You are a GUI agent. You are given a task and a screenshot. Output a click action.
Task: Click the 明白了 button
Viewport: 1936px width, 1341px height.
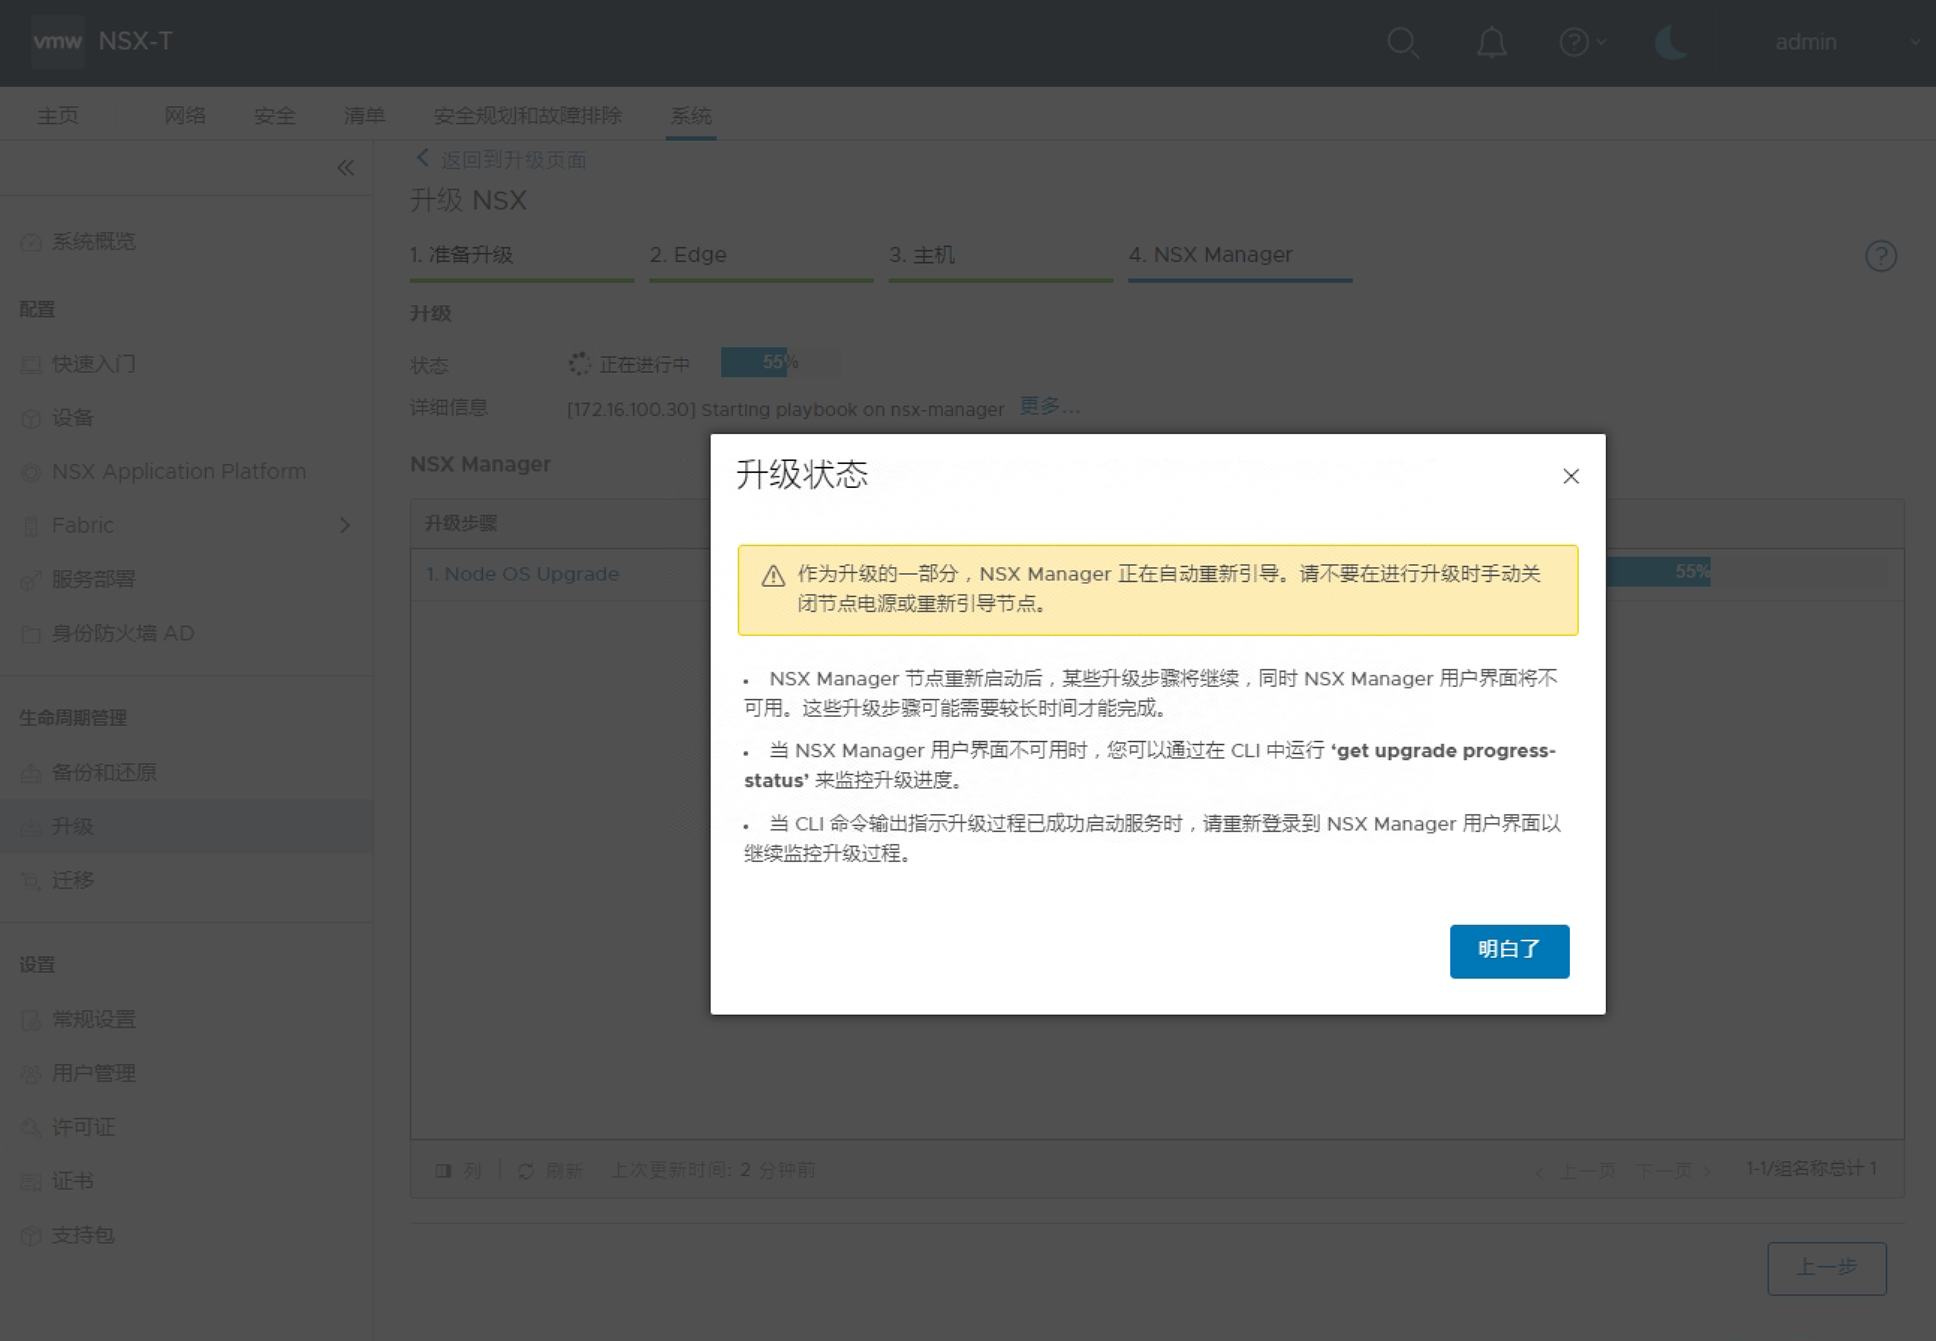pyautogui.click(x=1508, y=950)
